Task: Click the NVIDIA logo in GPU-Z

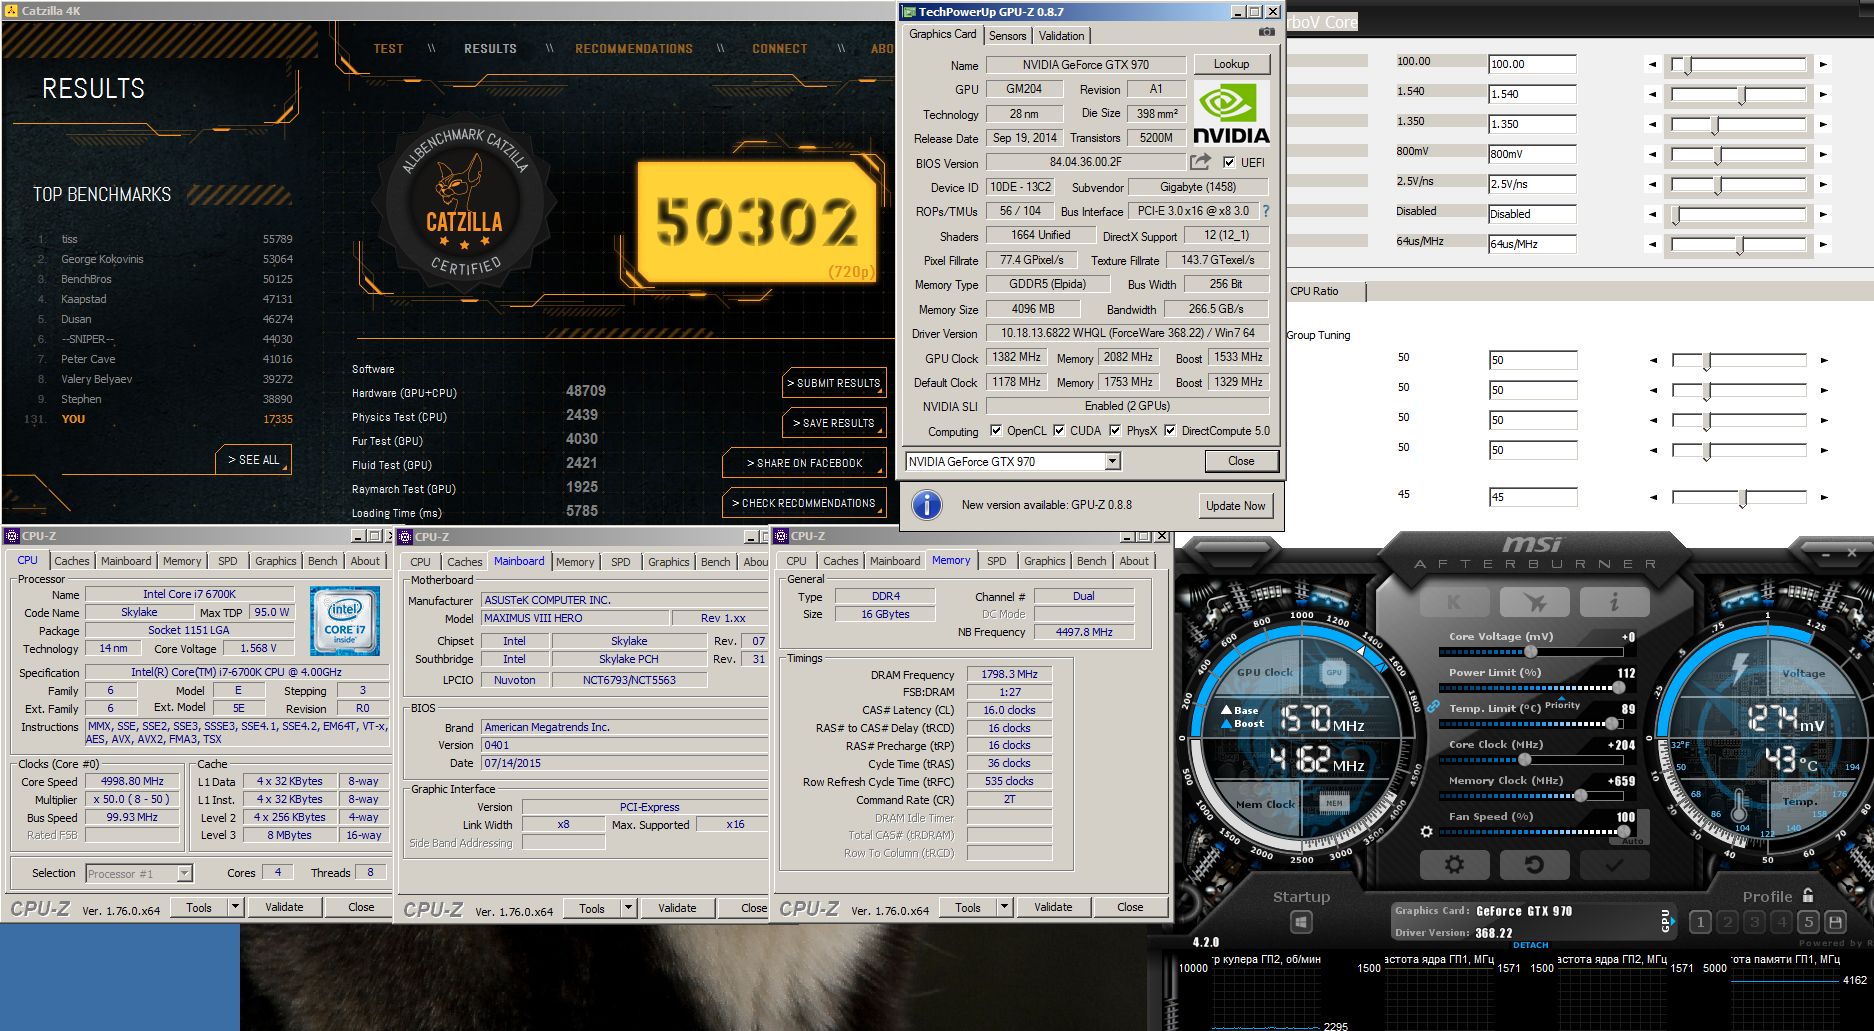Action: pos(1231,113)
